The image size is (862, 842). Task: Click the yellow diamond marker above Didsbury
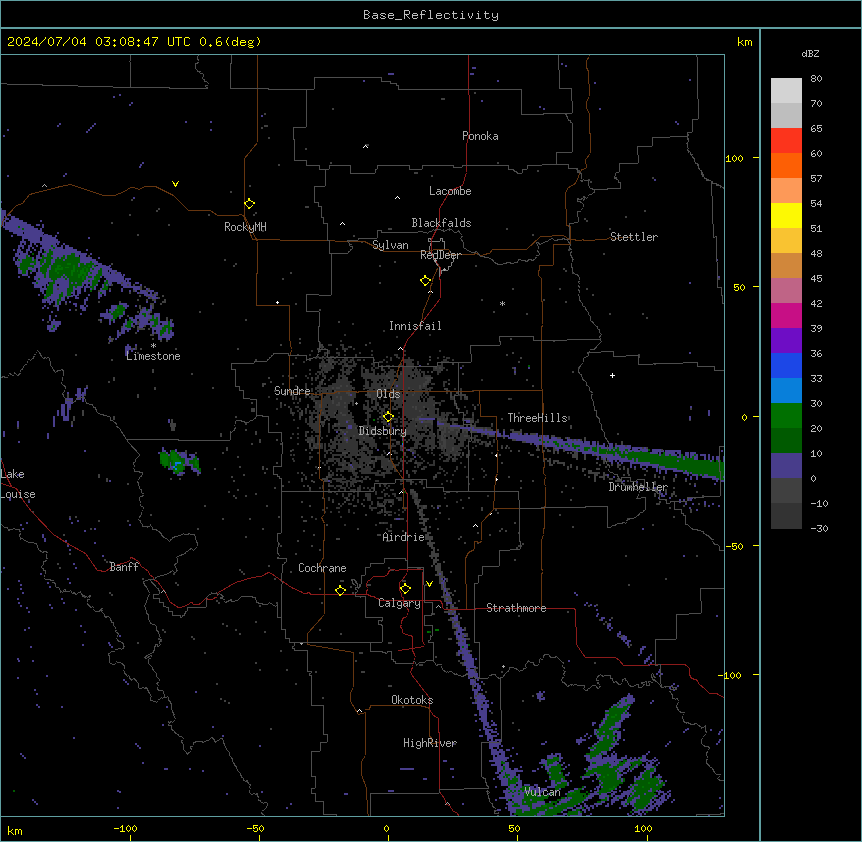click(388, 417)
